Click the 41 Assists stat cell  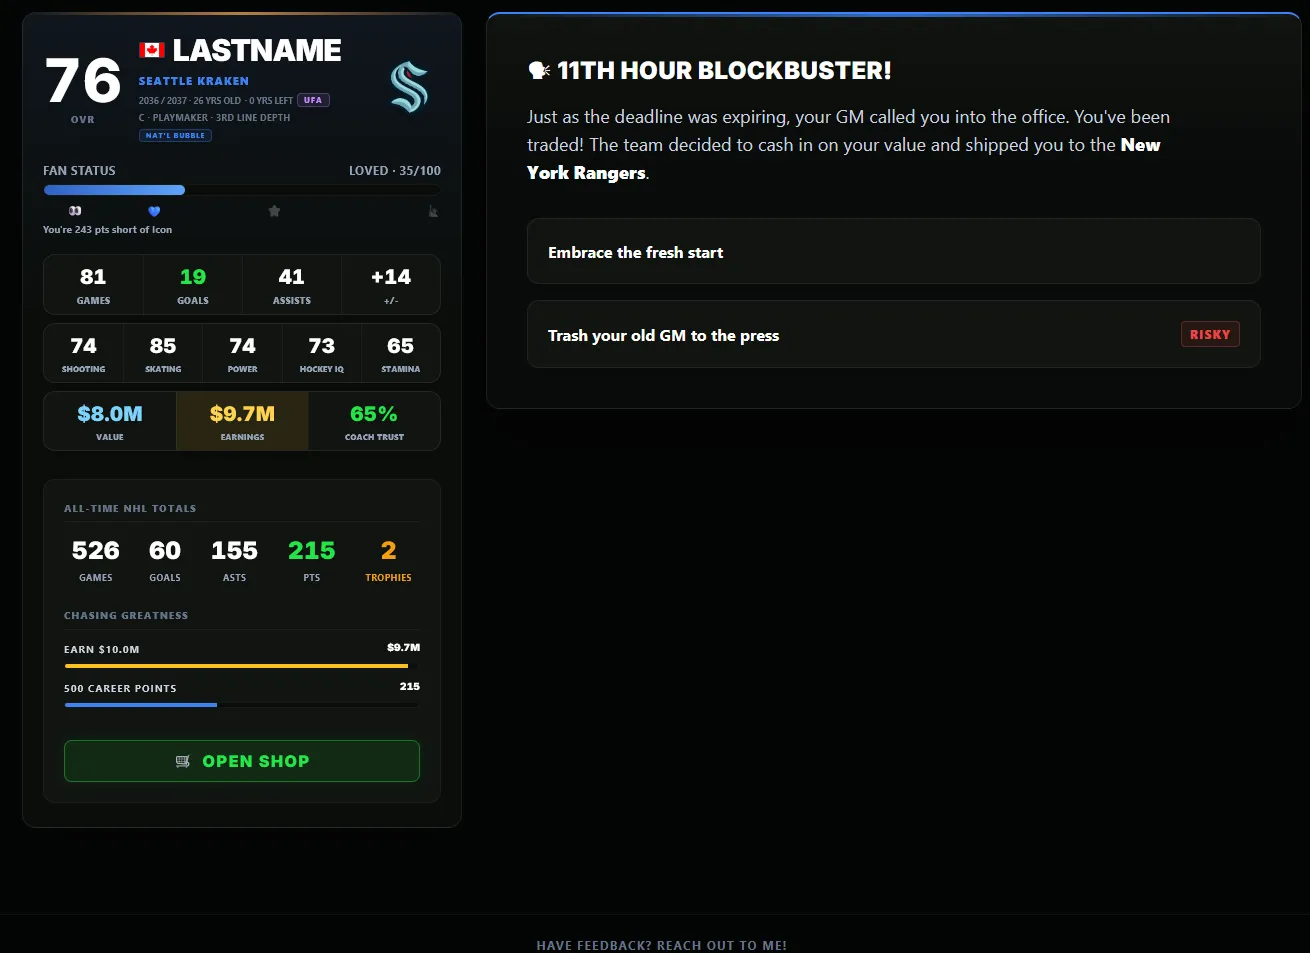click(x=291, y=285)
